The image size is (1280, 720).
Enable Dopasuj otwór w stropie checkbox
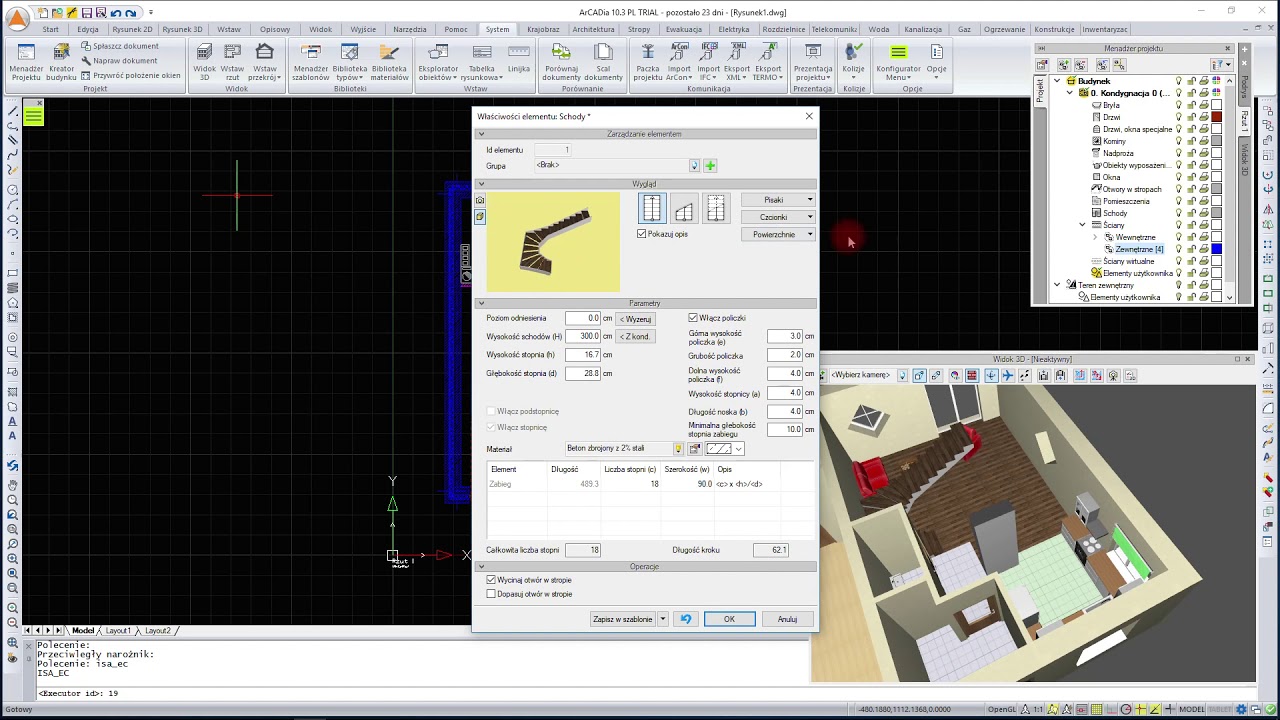coord(491,594)
